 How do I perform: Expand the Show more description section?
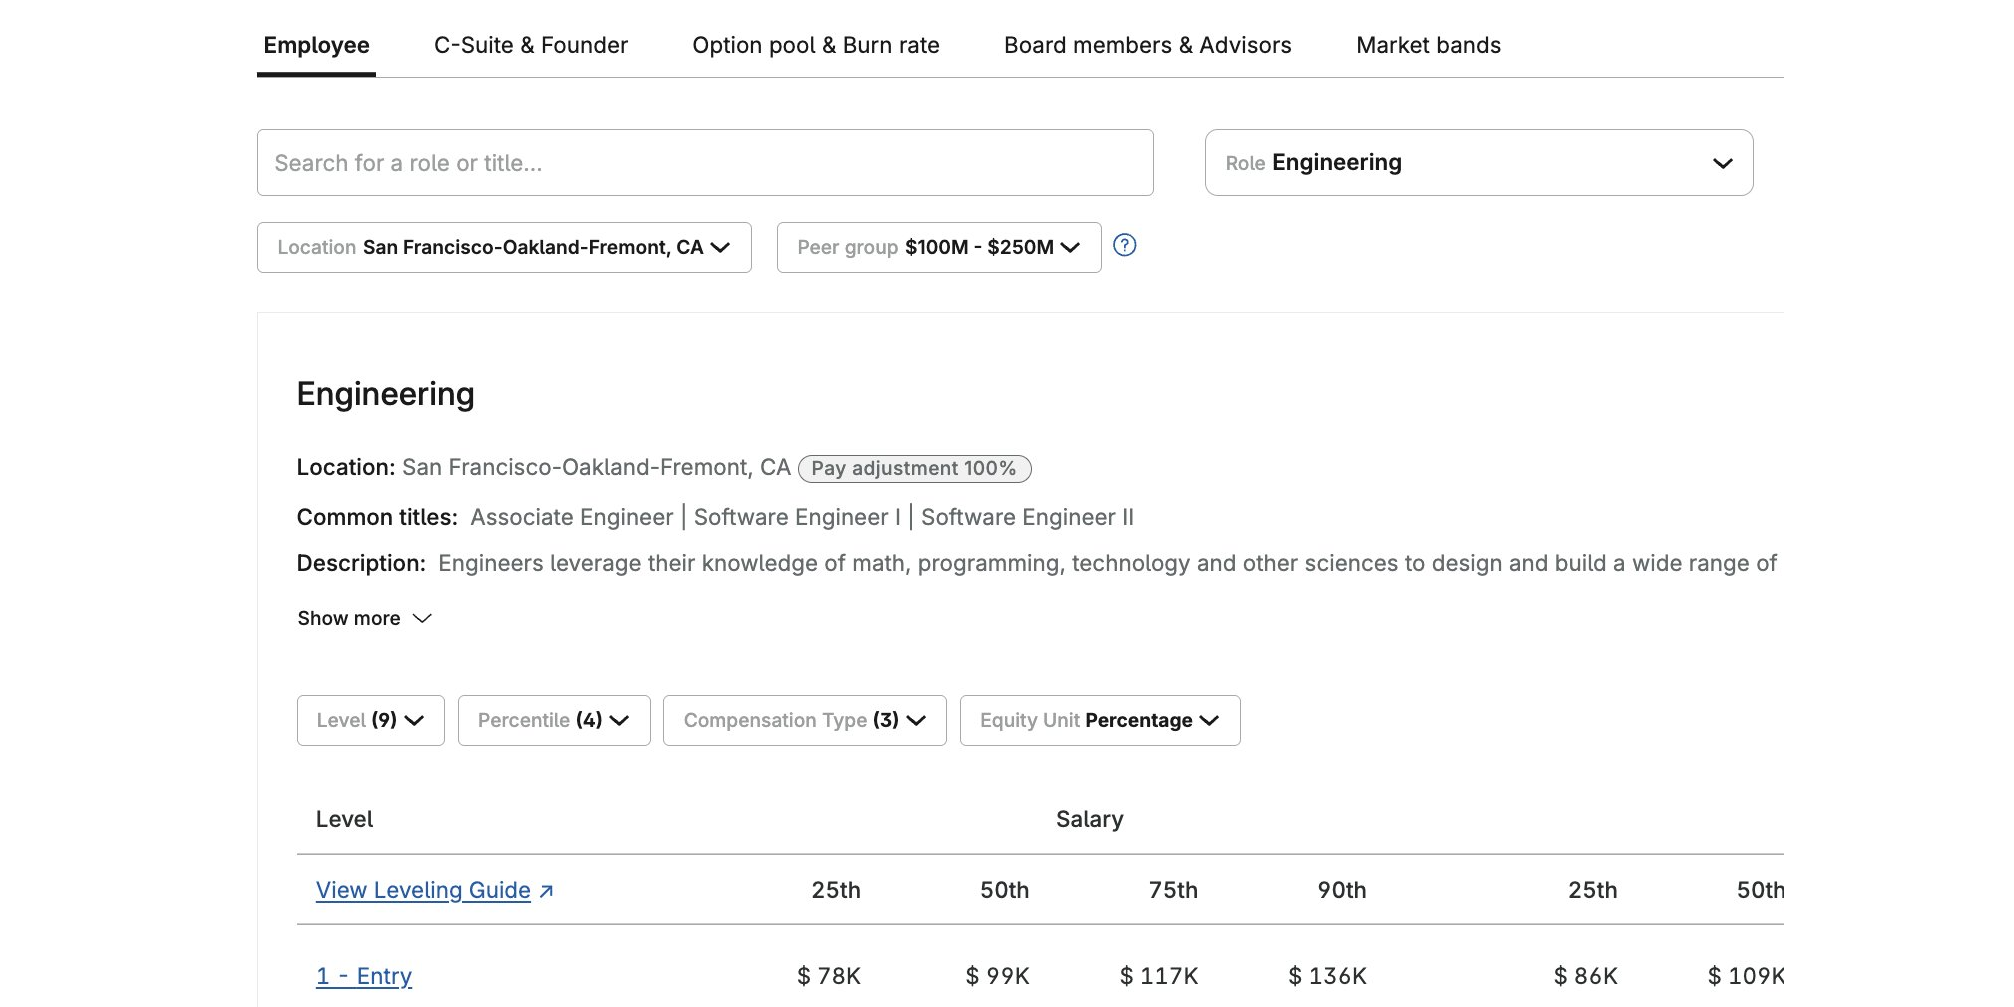[x=363, y=618]
